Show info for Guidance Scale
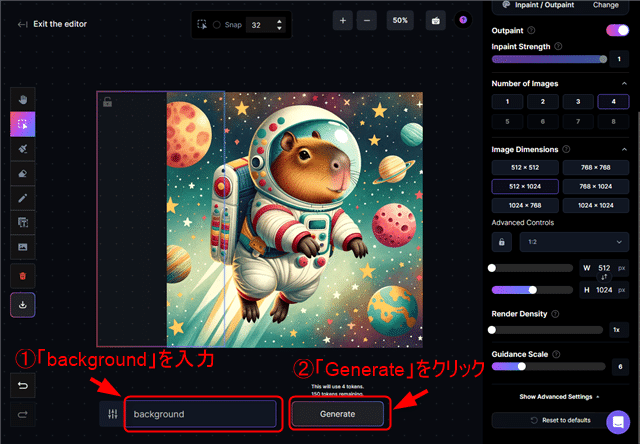Screen dimensions: 640x444 [556, 354]
